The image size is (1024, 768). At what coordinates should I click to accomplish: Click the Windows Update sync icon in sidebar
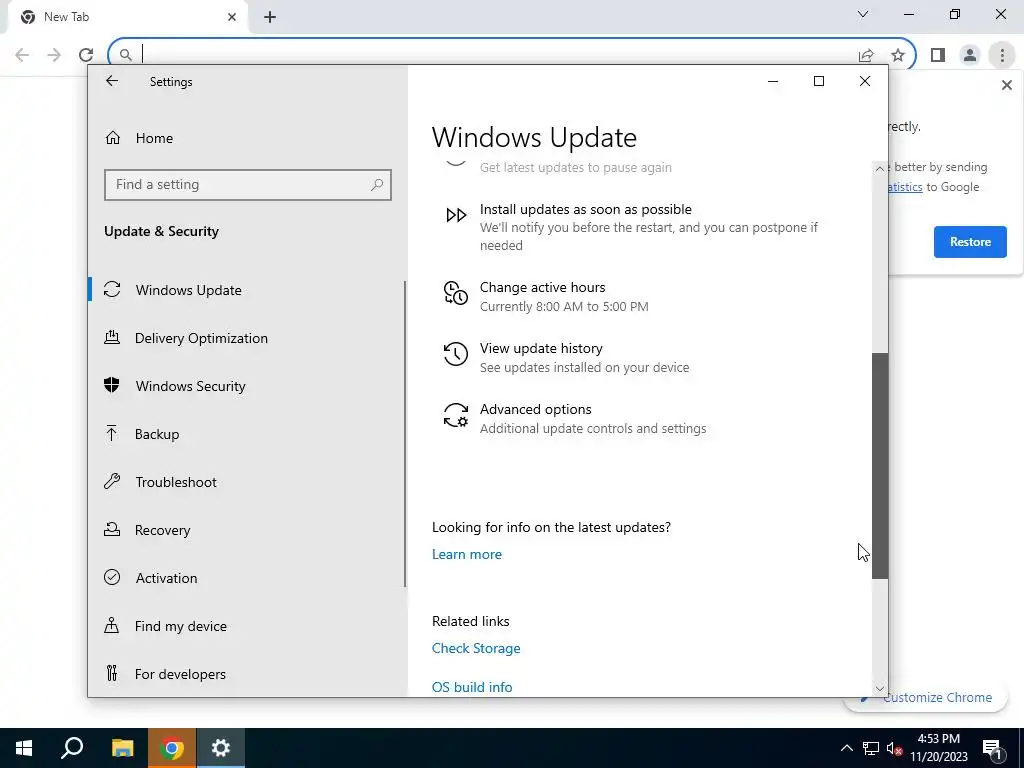click(112, 289)
